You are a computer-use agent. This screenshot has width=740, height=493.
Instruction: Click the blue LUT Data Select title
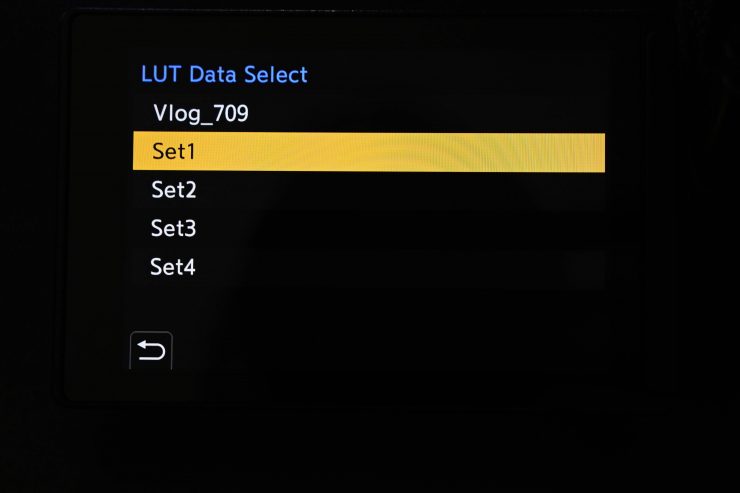224,74
